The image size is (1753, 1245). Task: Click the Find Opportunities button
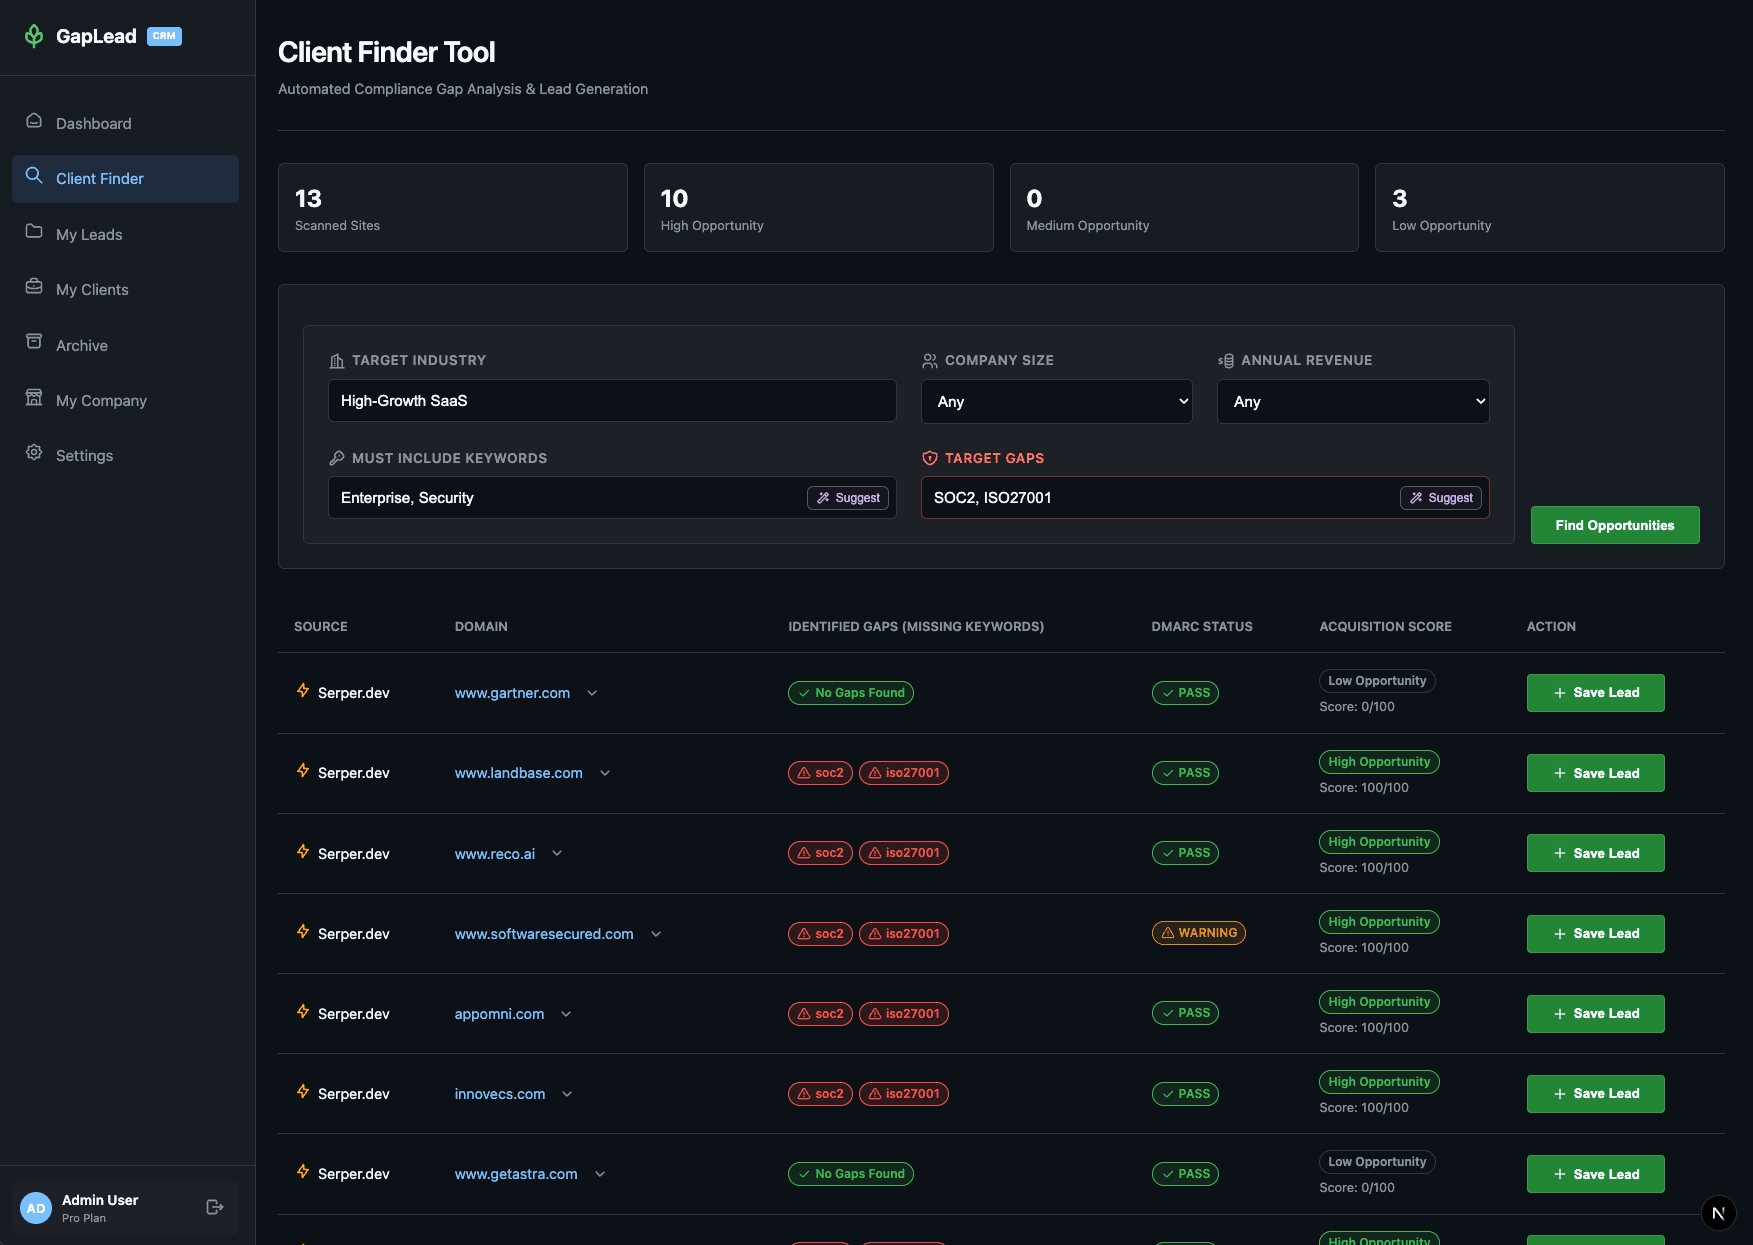coord(1614,524)
